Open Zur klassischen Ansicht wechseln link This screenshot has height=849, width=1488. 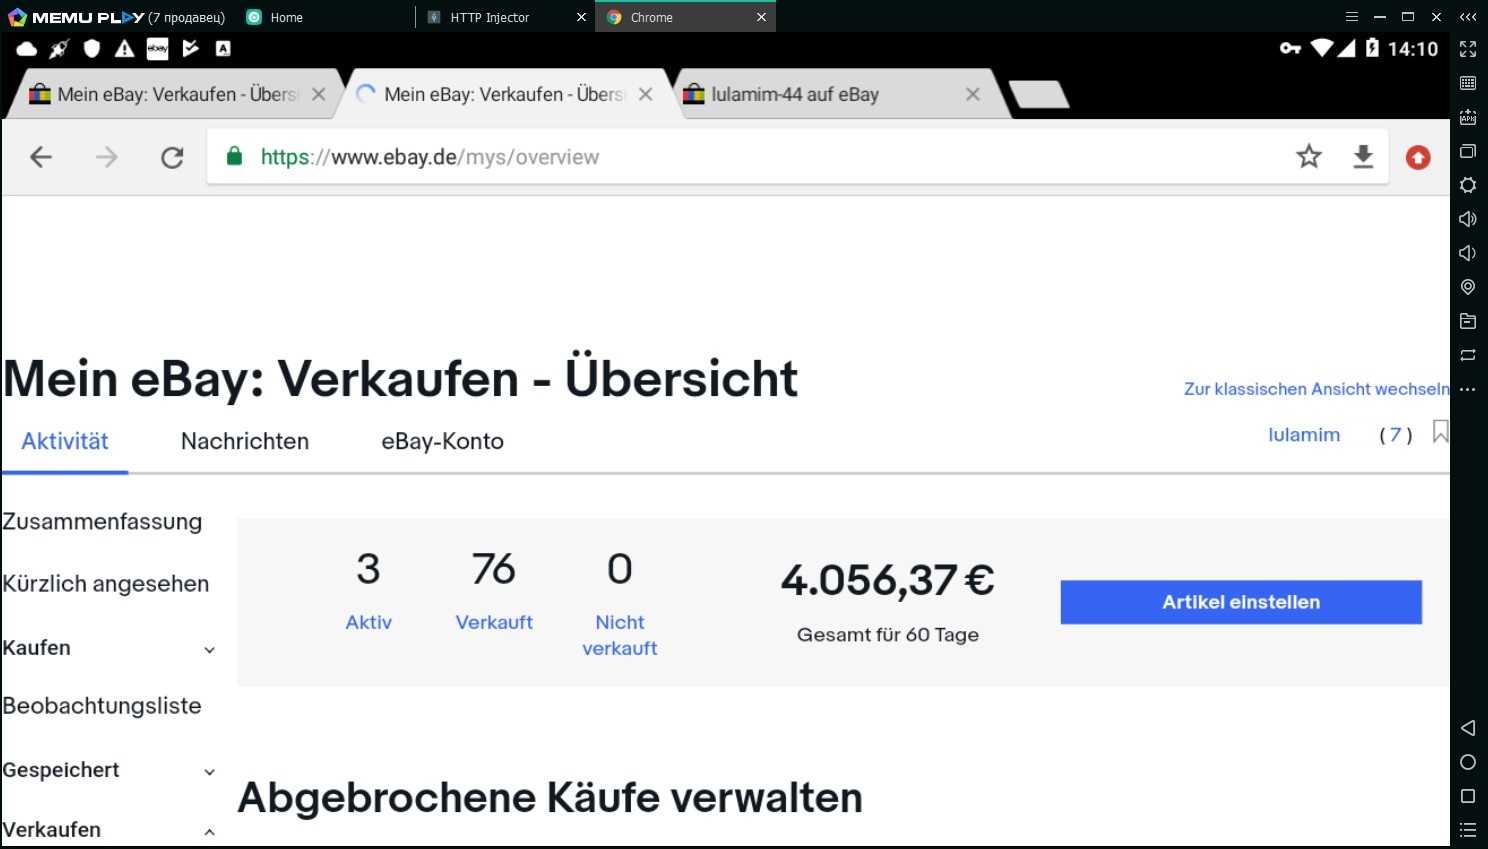pos(1316,389)
